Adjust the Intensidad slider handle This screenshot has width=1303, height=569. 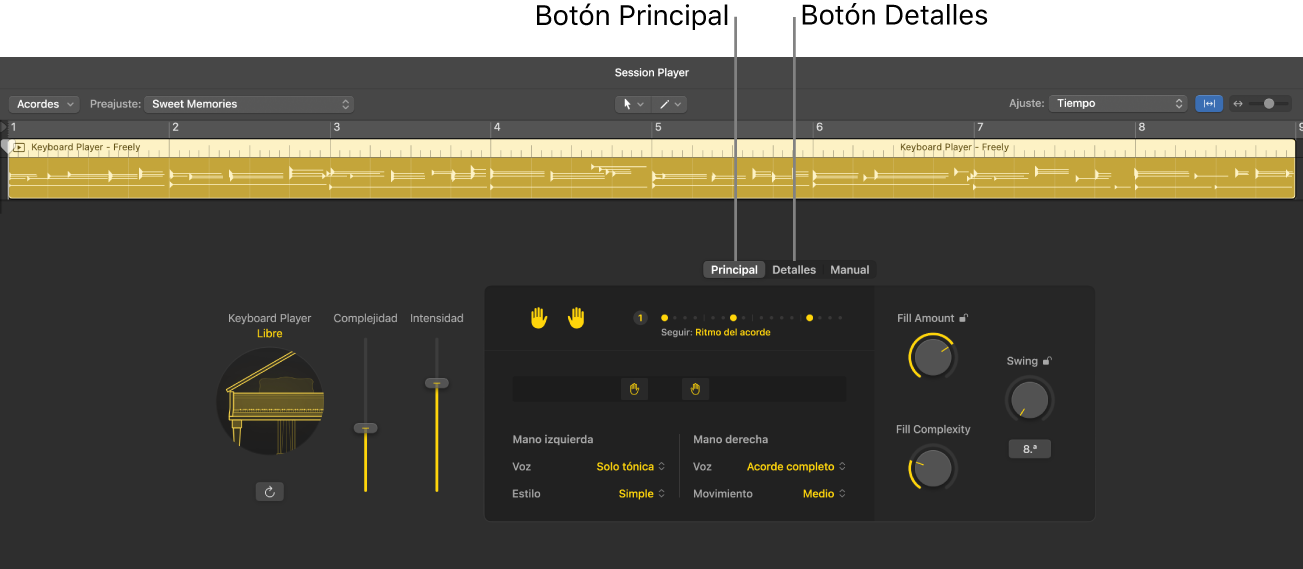tap(436, 383)
